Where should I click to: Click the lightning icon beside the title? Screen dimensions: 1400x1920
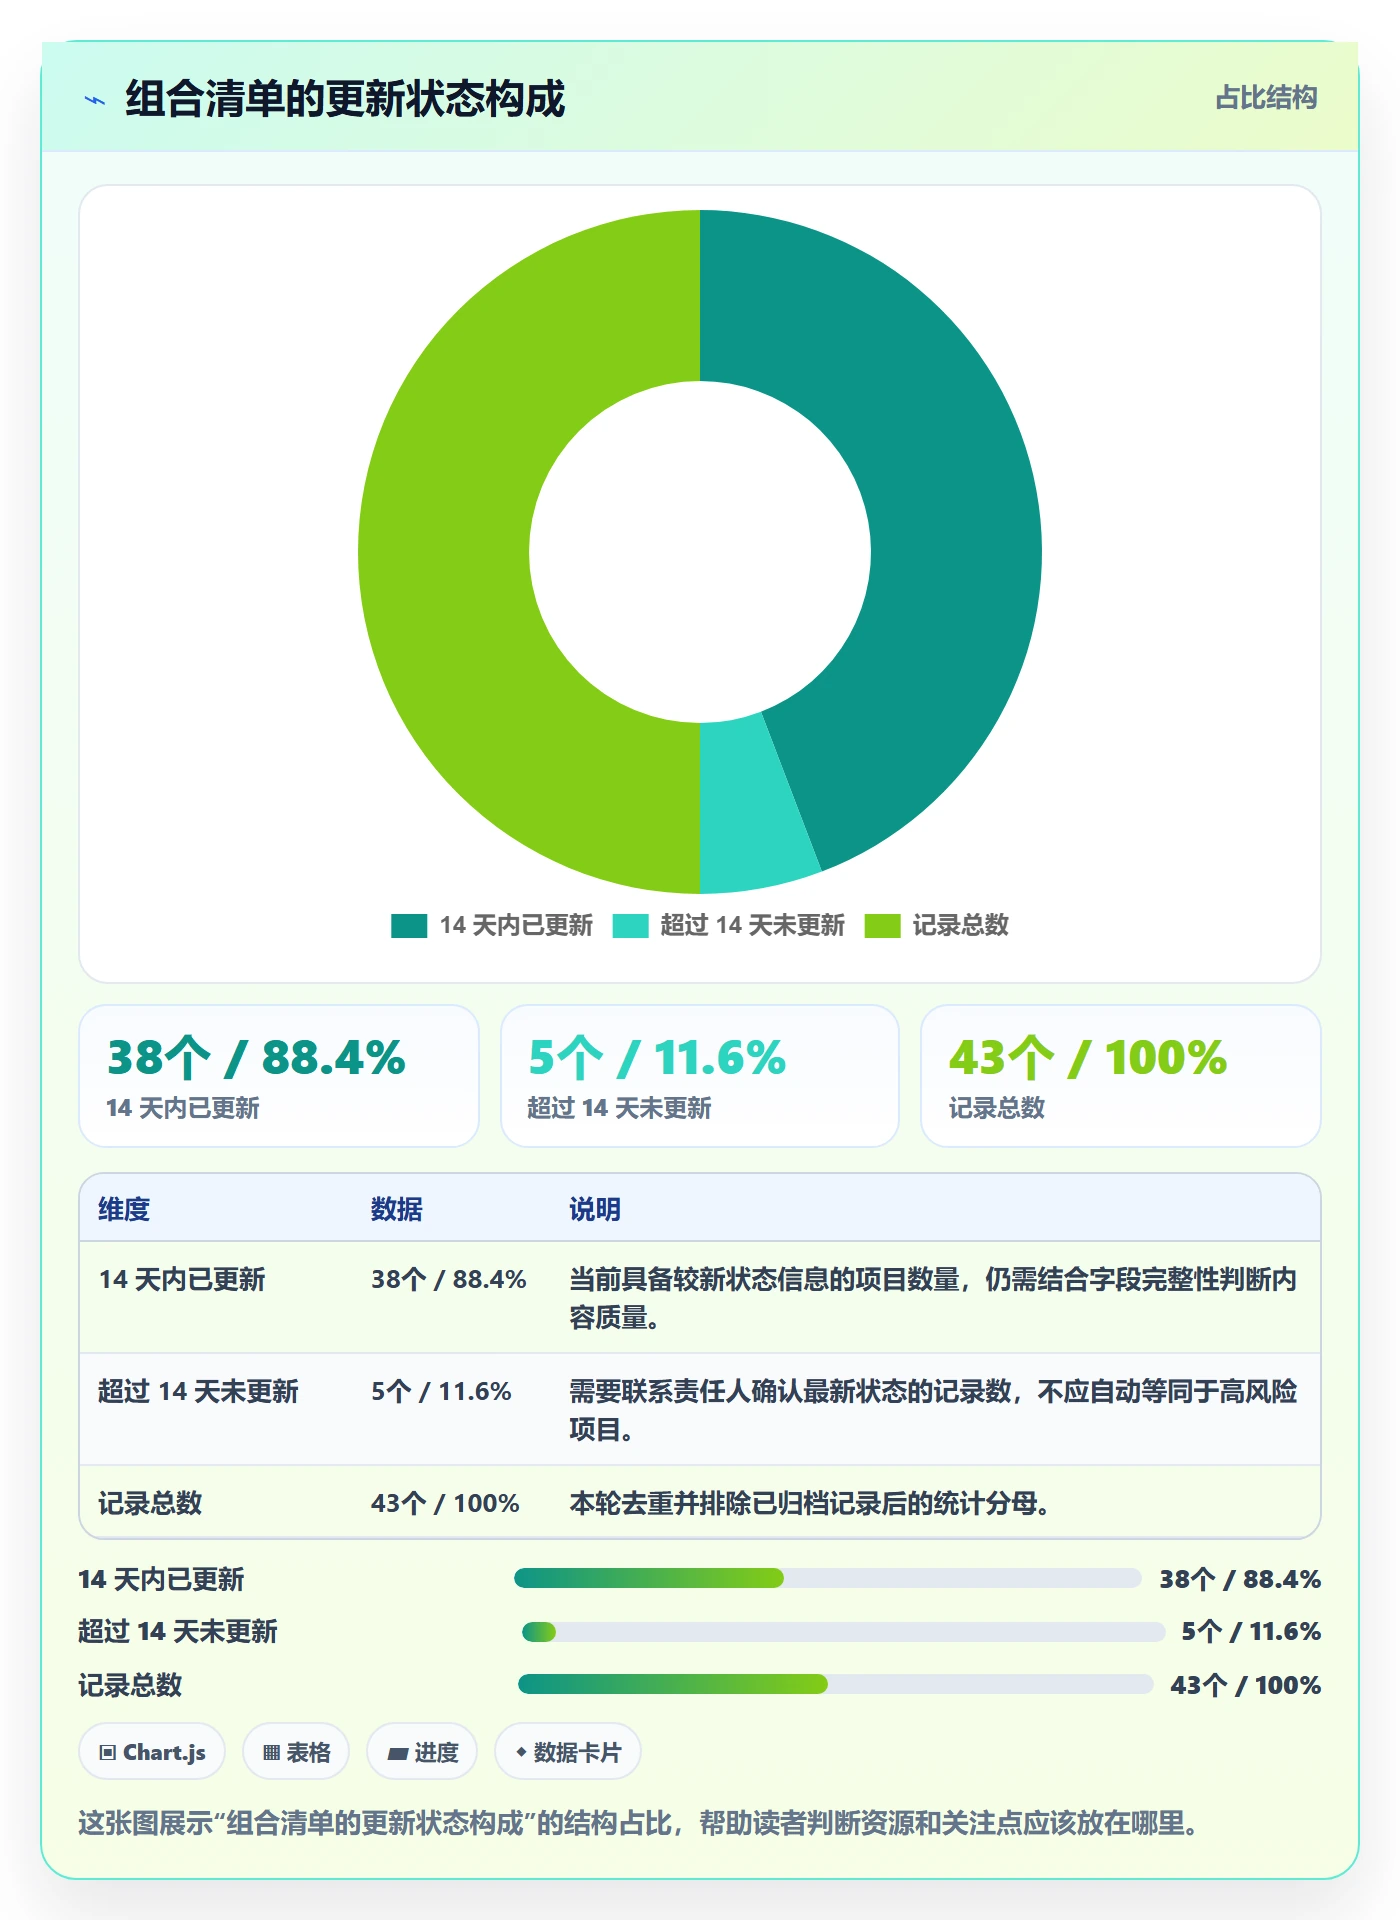95,100
